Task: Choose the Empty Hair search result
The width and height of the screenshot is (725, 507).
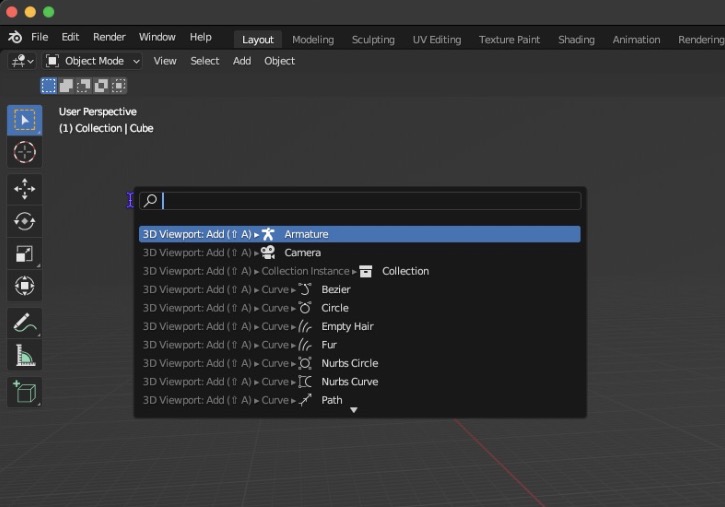Action: click(360, 327)
